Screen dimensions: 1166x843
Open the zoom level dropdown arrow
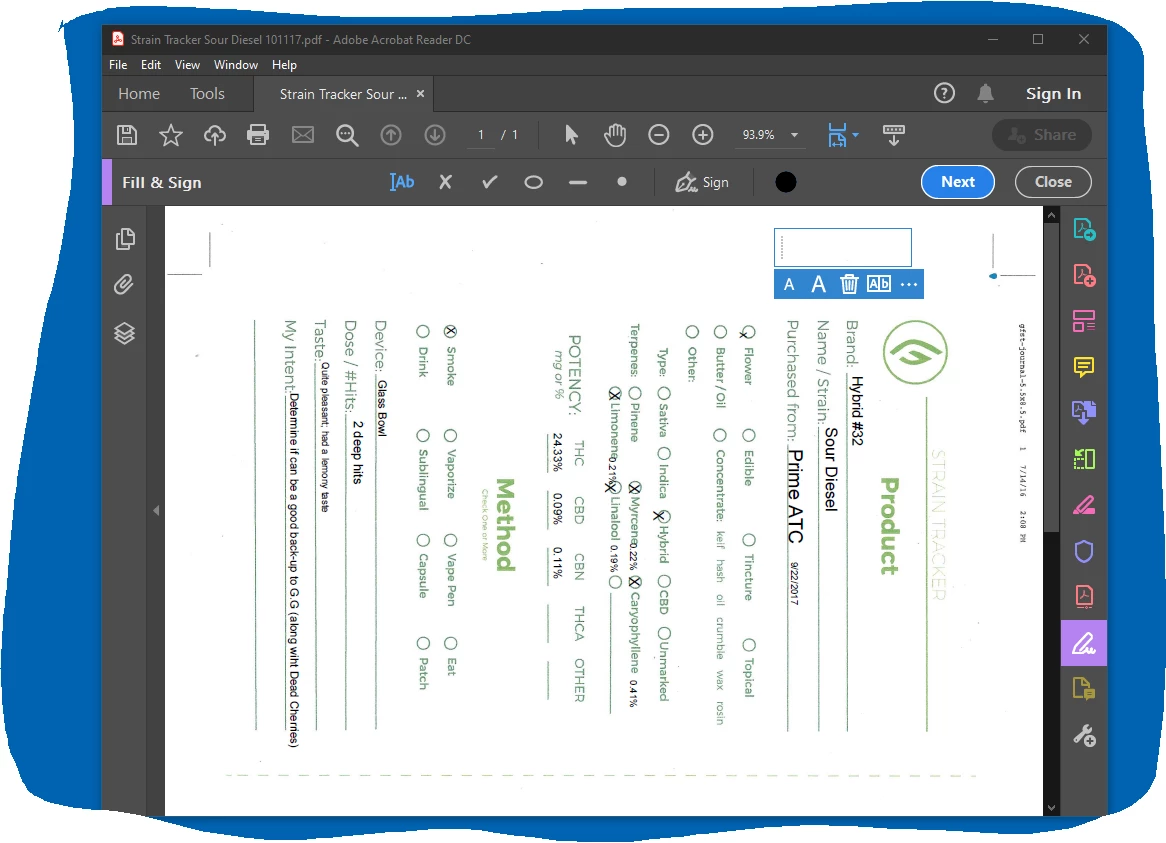click(794, 135)
